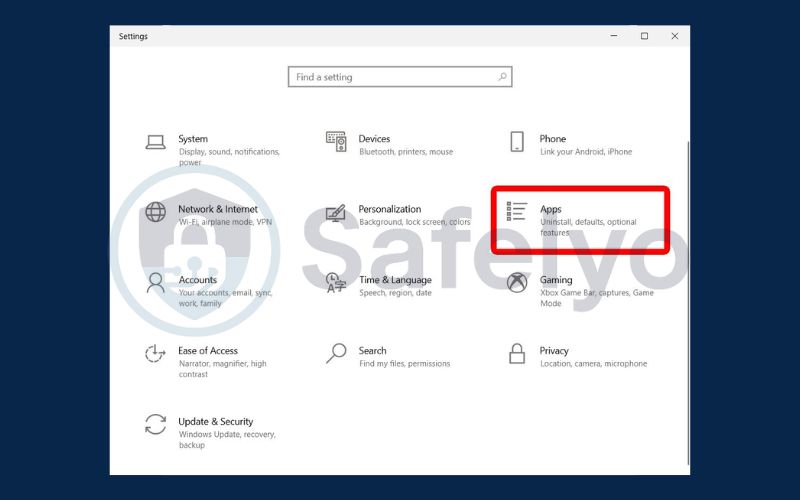800x500 pixels.
Task: Open the Time & Language icon
Action: click(x=336, y=283)
